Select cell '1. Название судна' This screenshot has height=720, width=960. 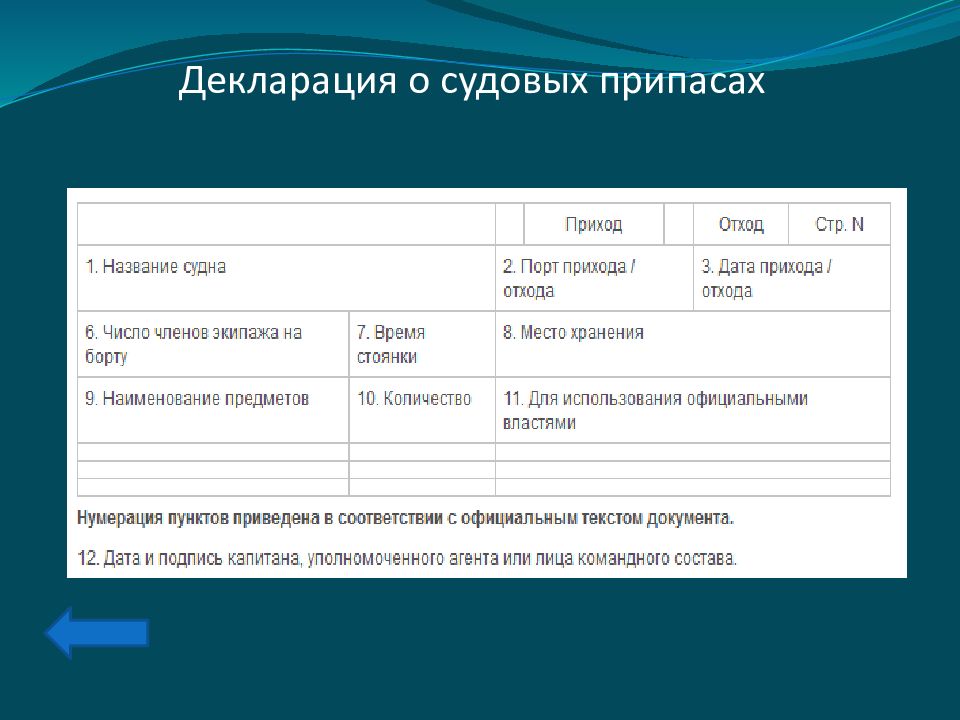(286, 278)
